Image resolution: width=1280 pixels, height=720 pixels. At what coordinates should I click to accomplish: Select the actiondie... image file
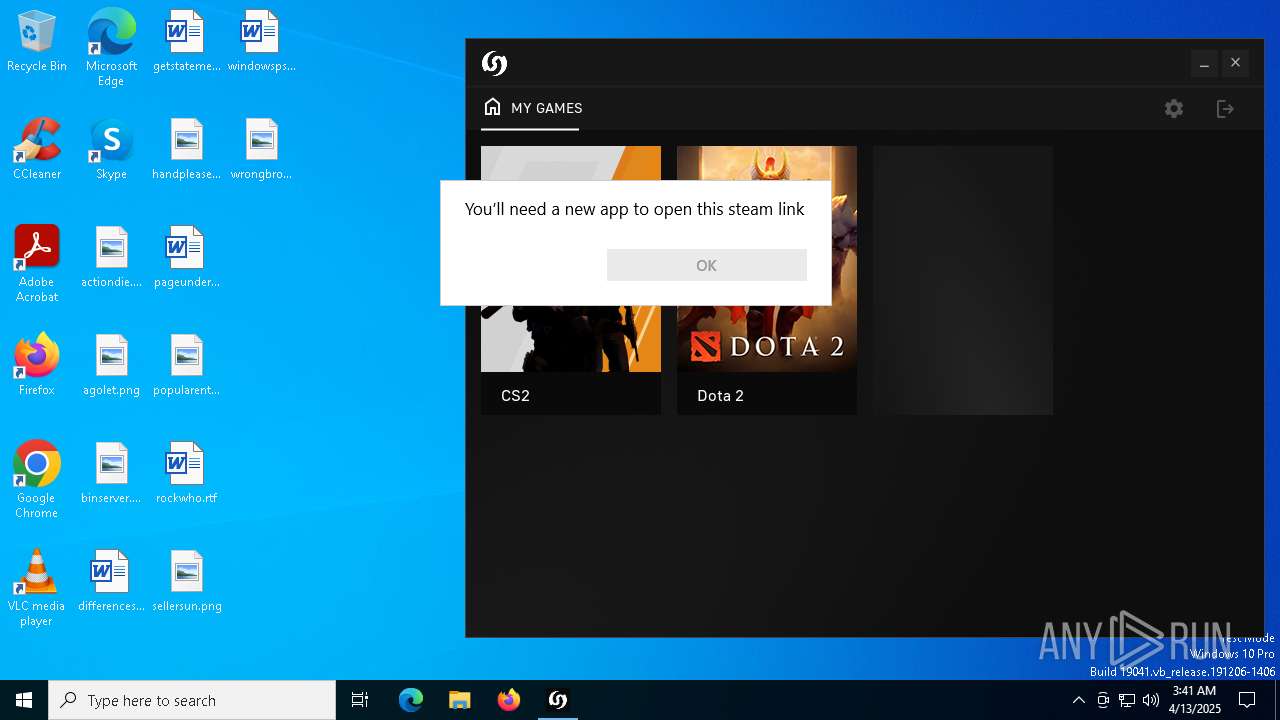point(111,258)
